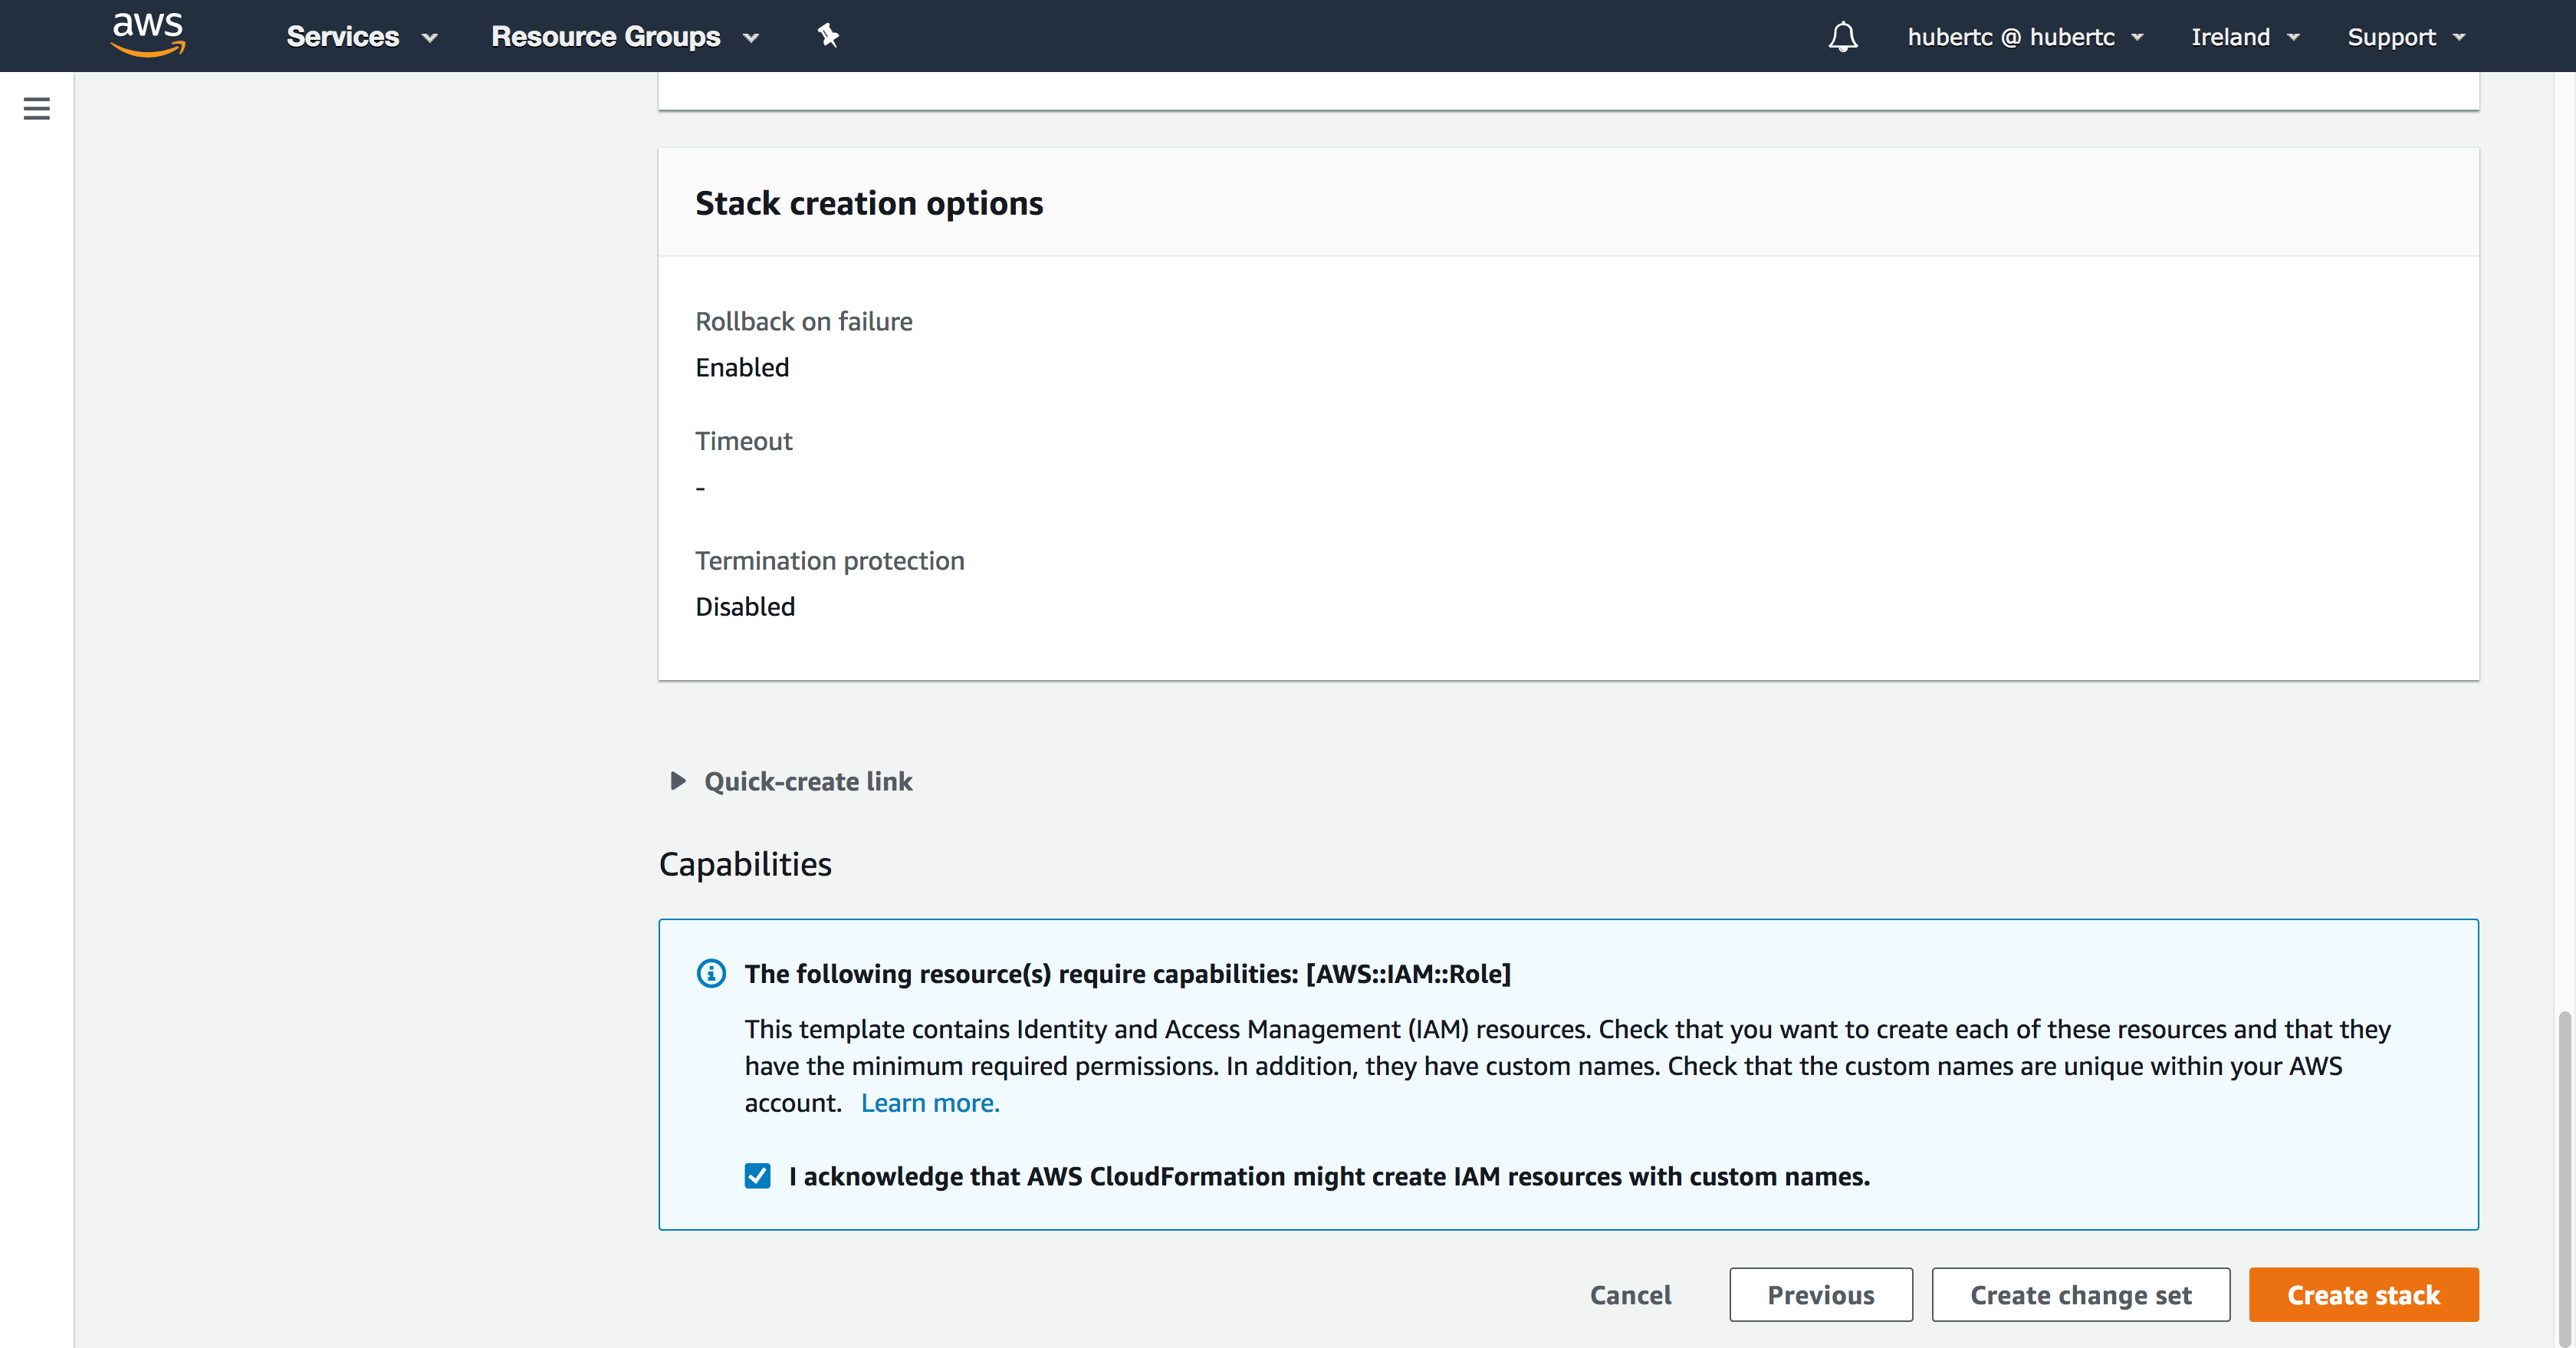This screenshot has height=1348, width=2576.
Task: Click Create change set
Action: (2081, 1295)
